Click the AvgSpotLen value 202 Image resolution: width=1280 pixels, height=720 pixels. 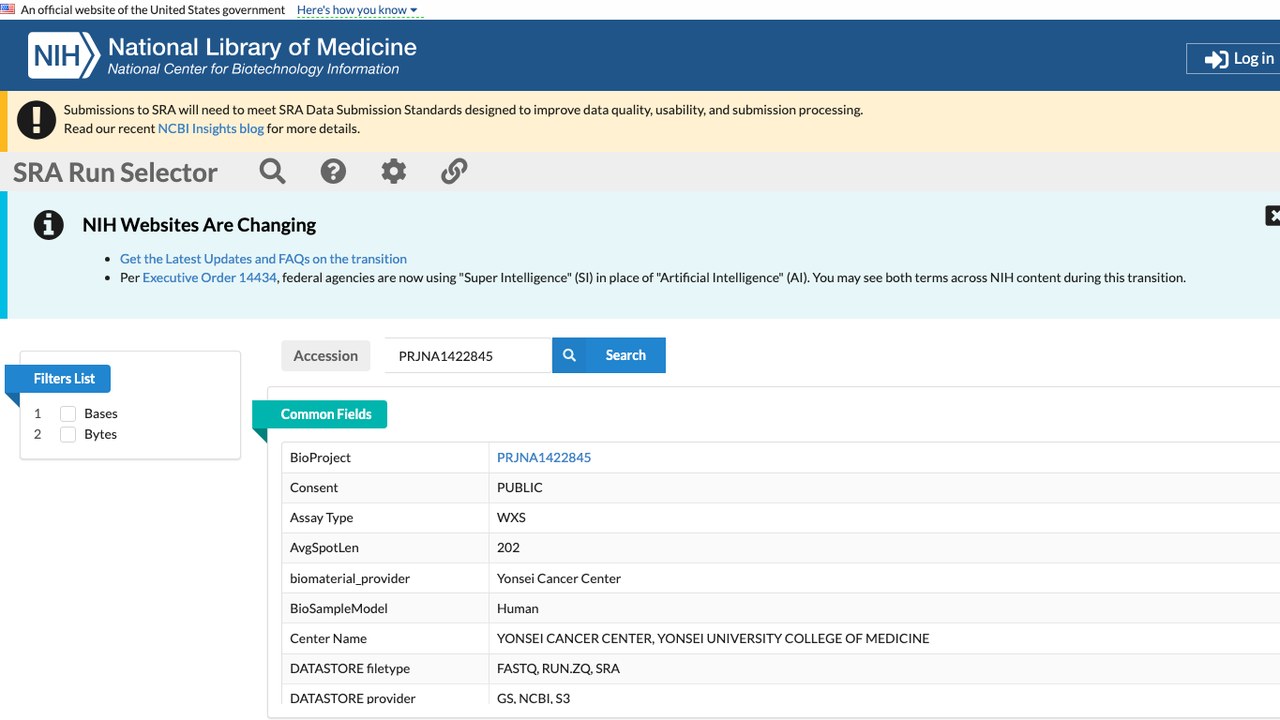pos(508,548)
